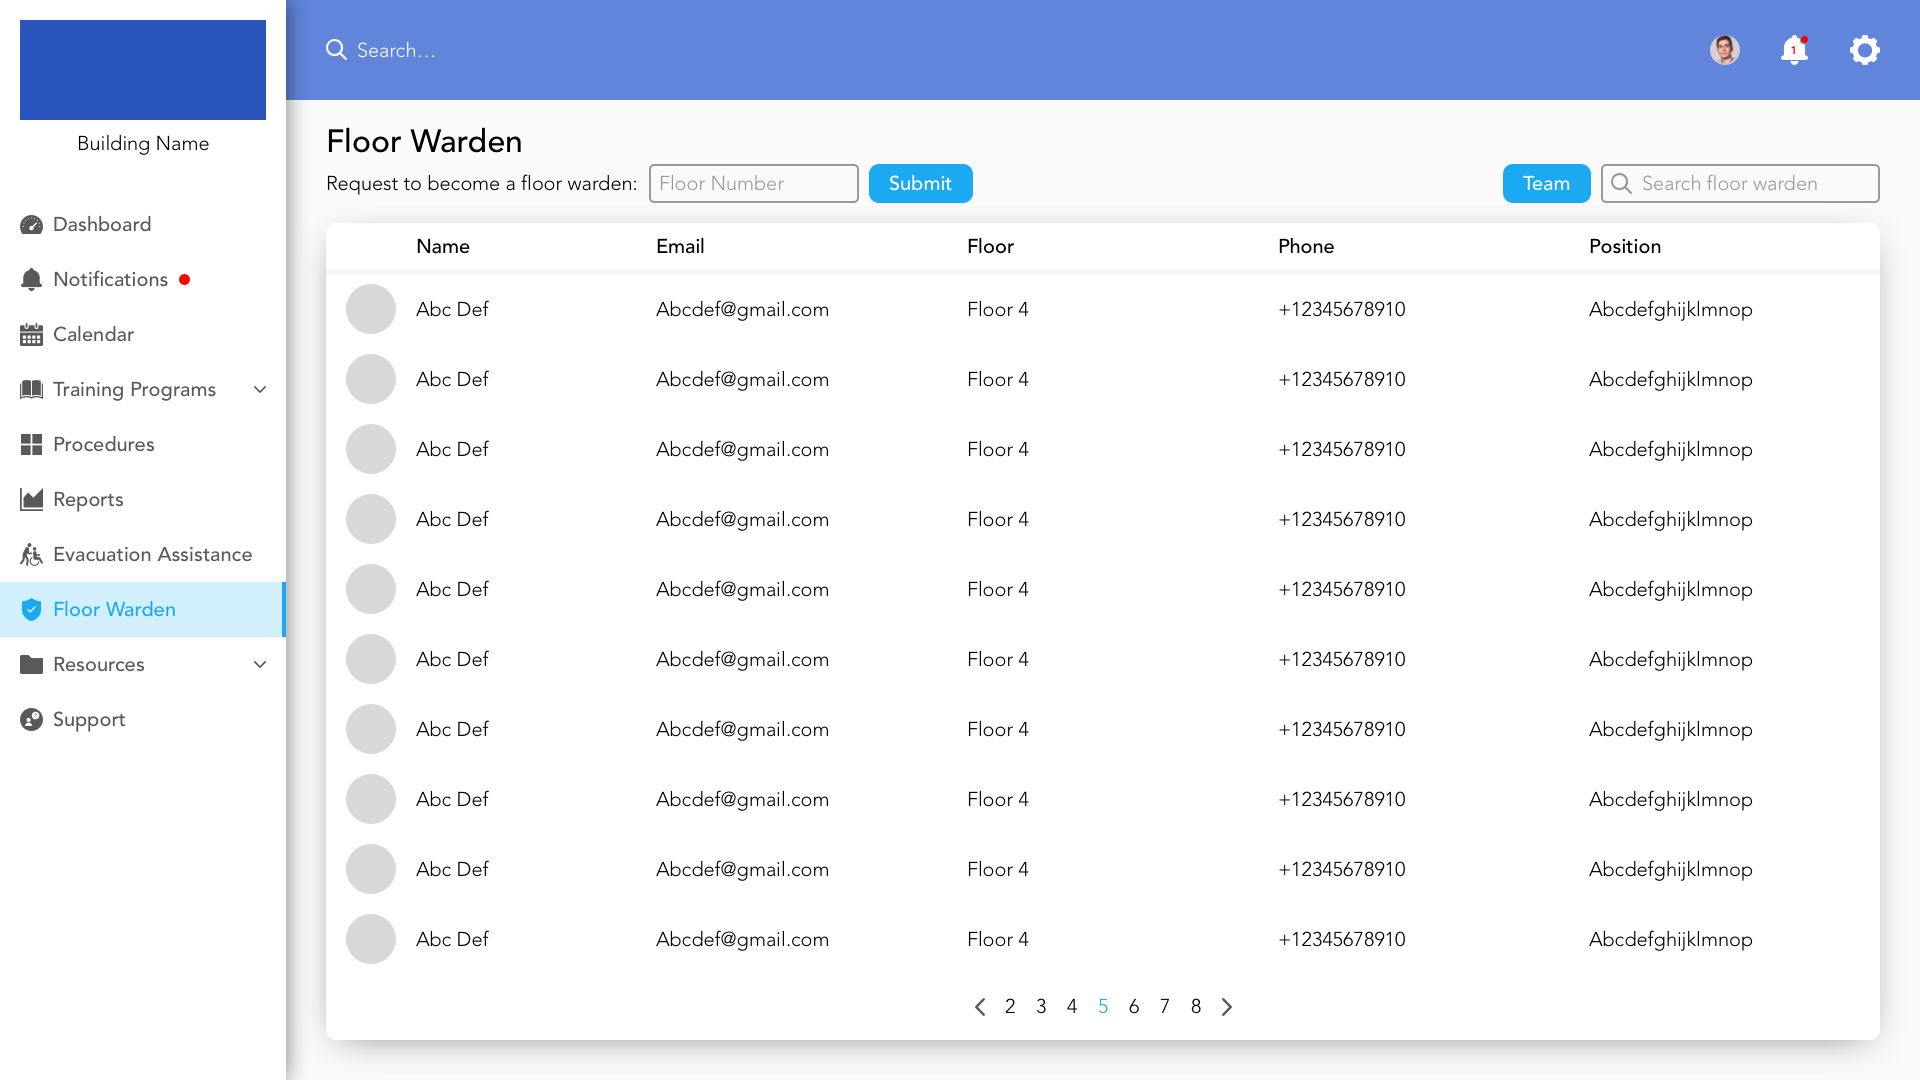1920x1080 pixels.
Task: Jump to page 7 in pagination
Action: 1165,1007
